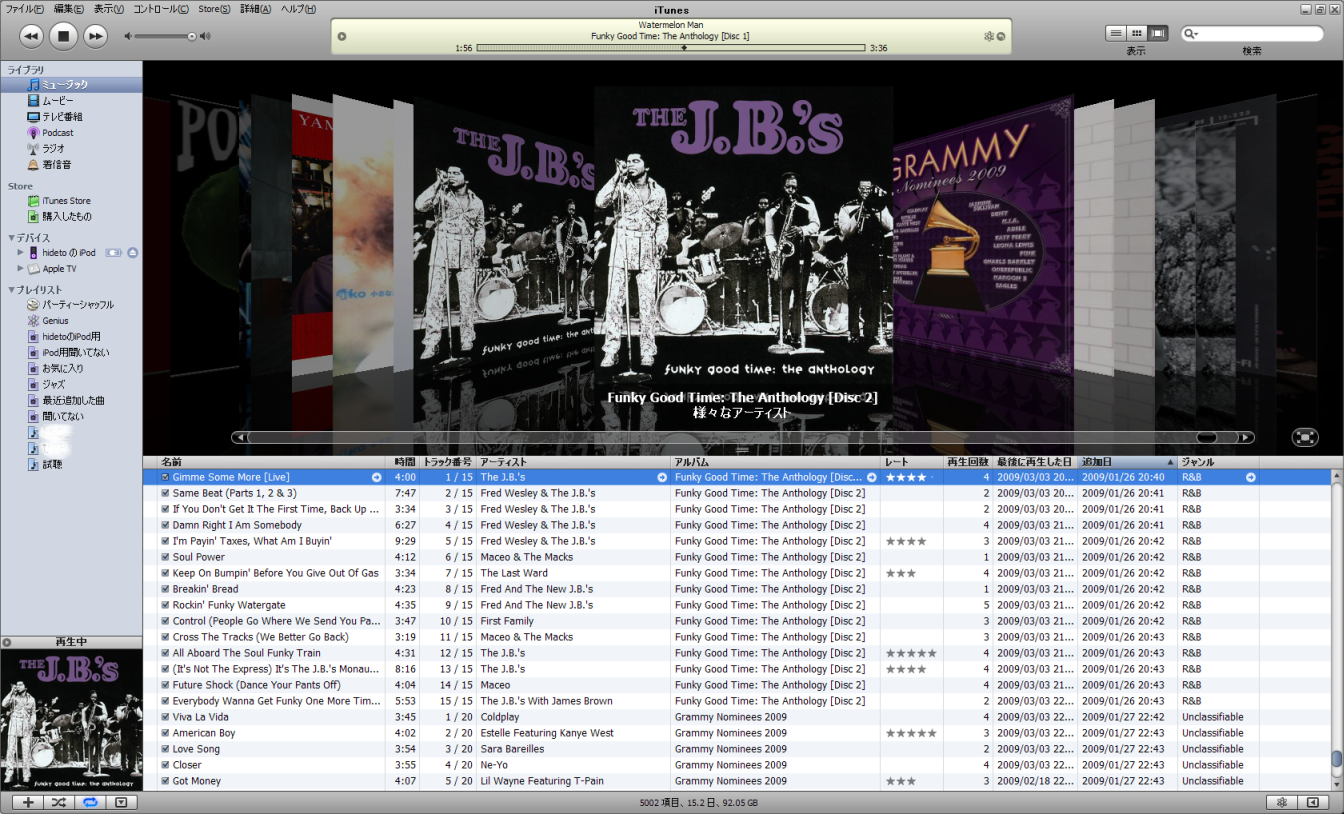Click the previous track rewind button
The image size is (1344, 814).
31,36
